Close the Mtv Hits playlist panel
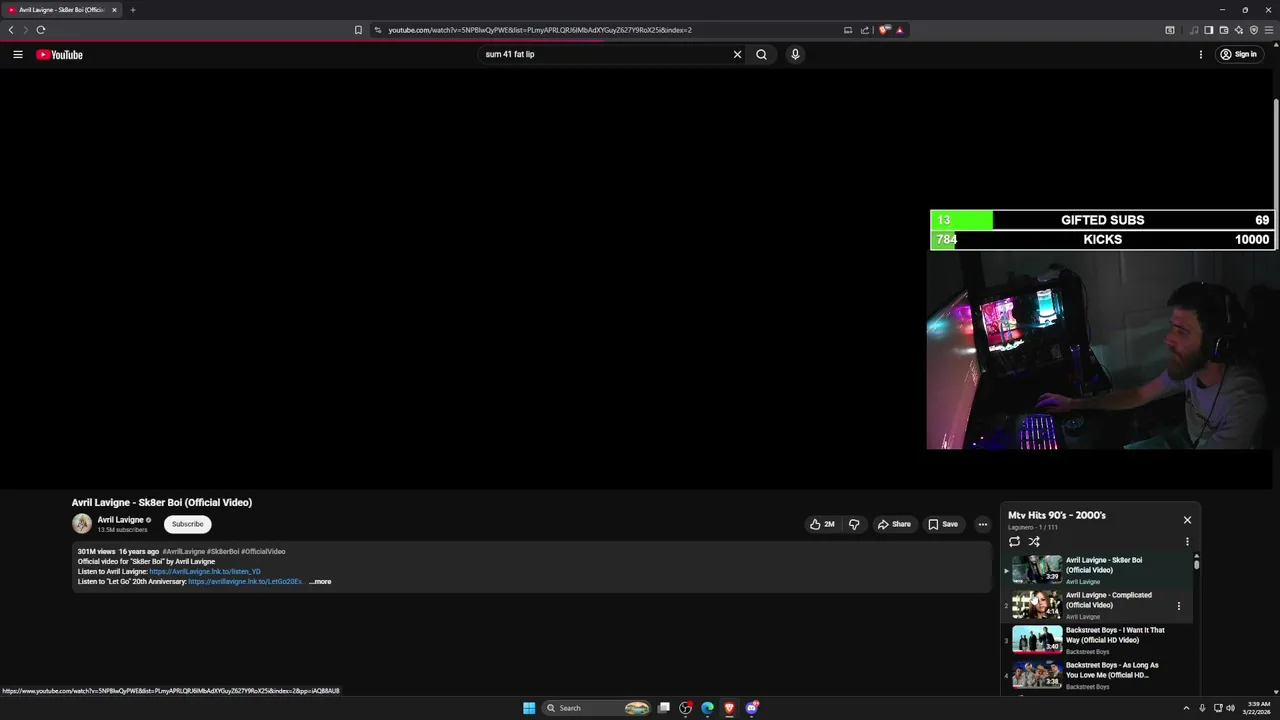Image resolution: width=1280 pixels, height=720 pixels. coord(1187,520)
